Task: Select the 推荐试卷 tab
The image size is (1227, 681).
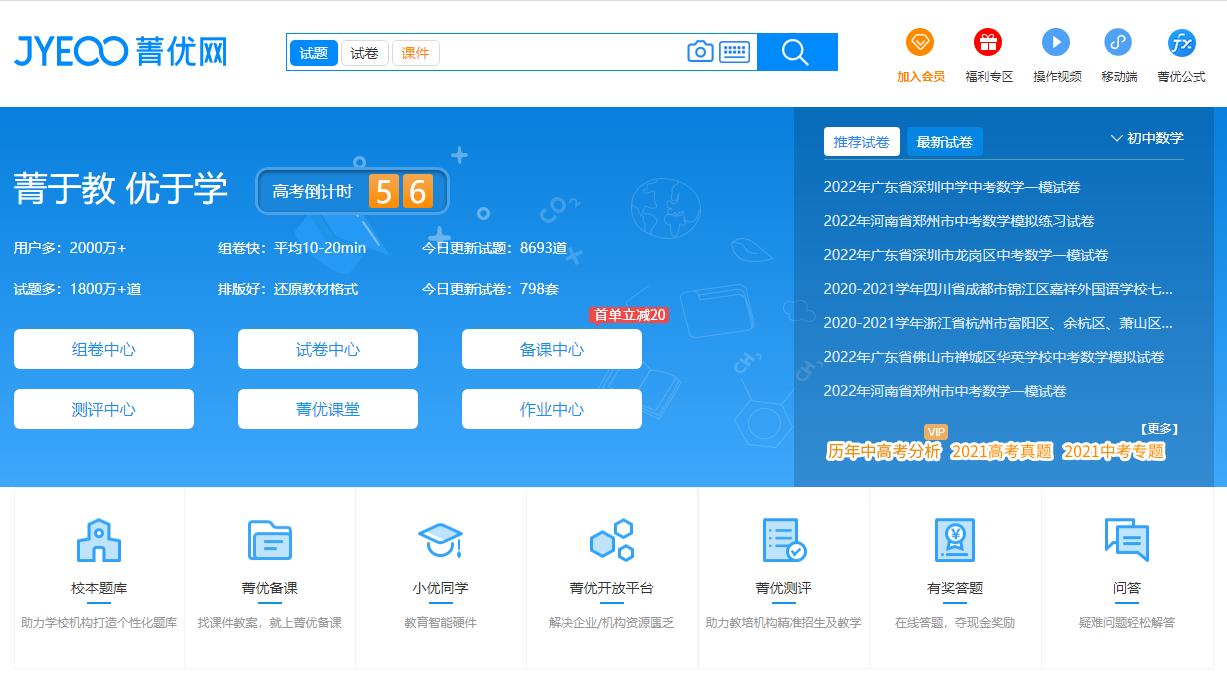Action: (861, 141)
